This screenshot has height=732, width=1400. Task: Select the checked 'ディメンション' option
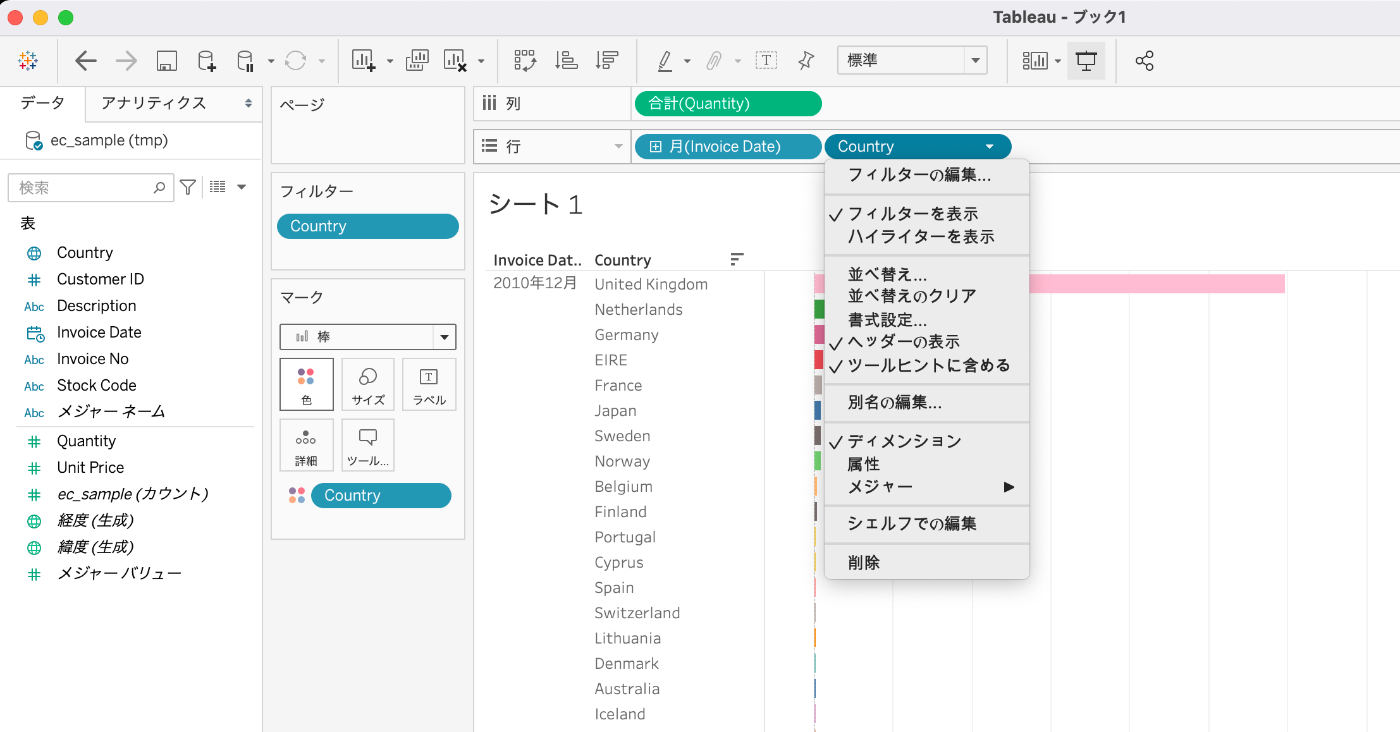[927, 441]
